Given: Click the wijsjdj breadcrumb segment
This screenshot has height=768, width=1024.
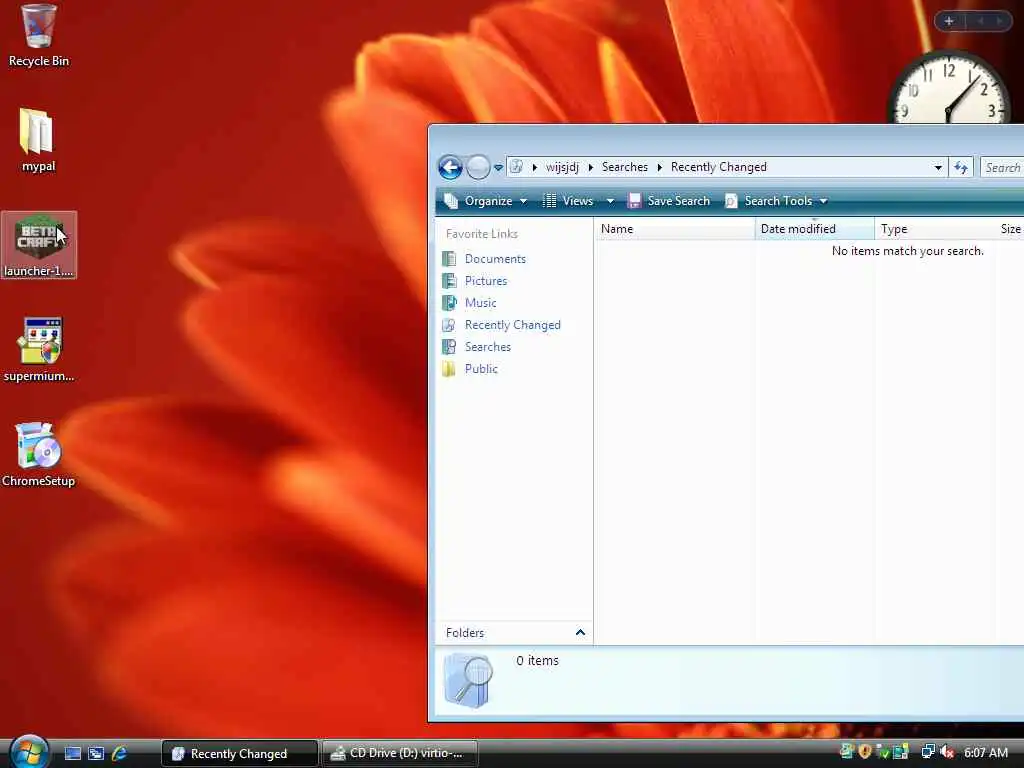Looking at the screenshot, I should pos(562,167).
